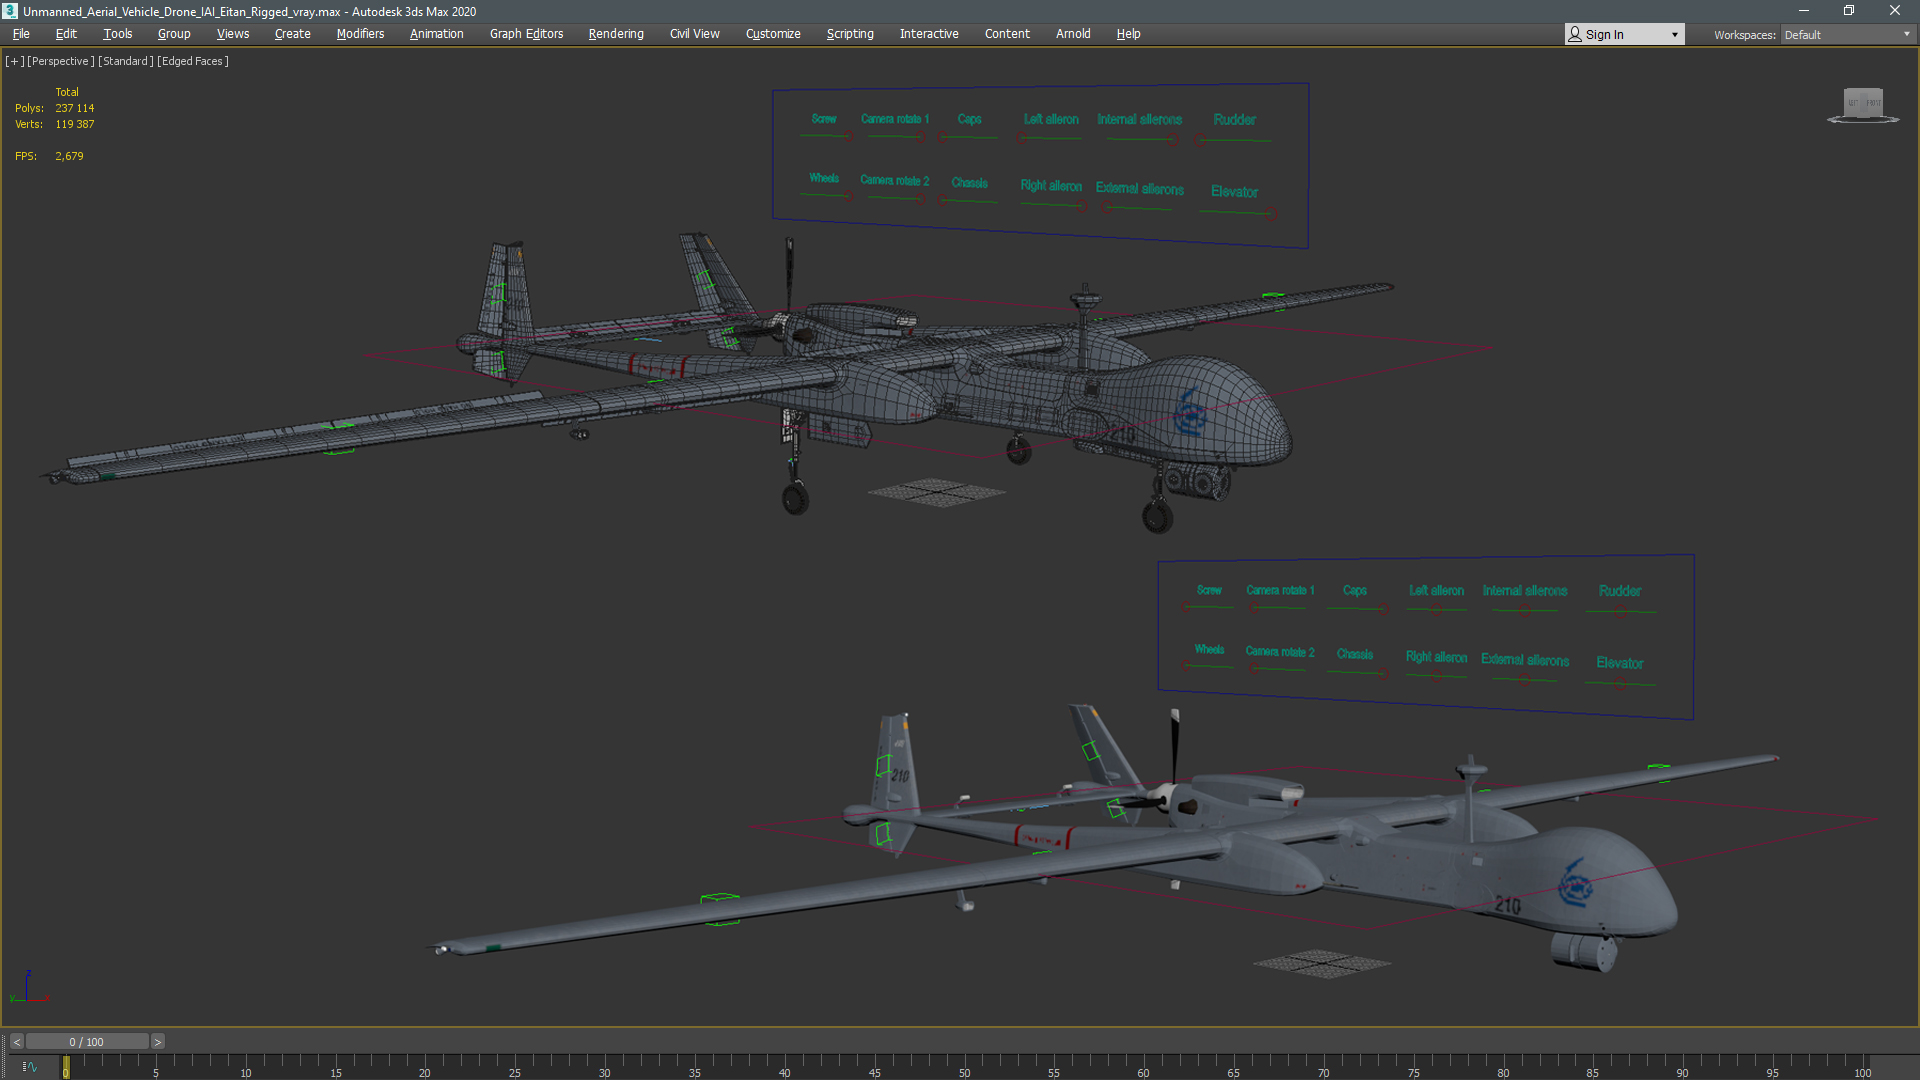
Task: Open the Group menu
Action: pyautogui.click(x=174, y=34)
